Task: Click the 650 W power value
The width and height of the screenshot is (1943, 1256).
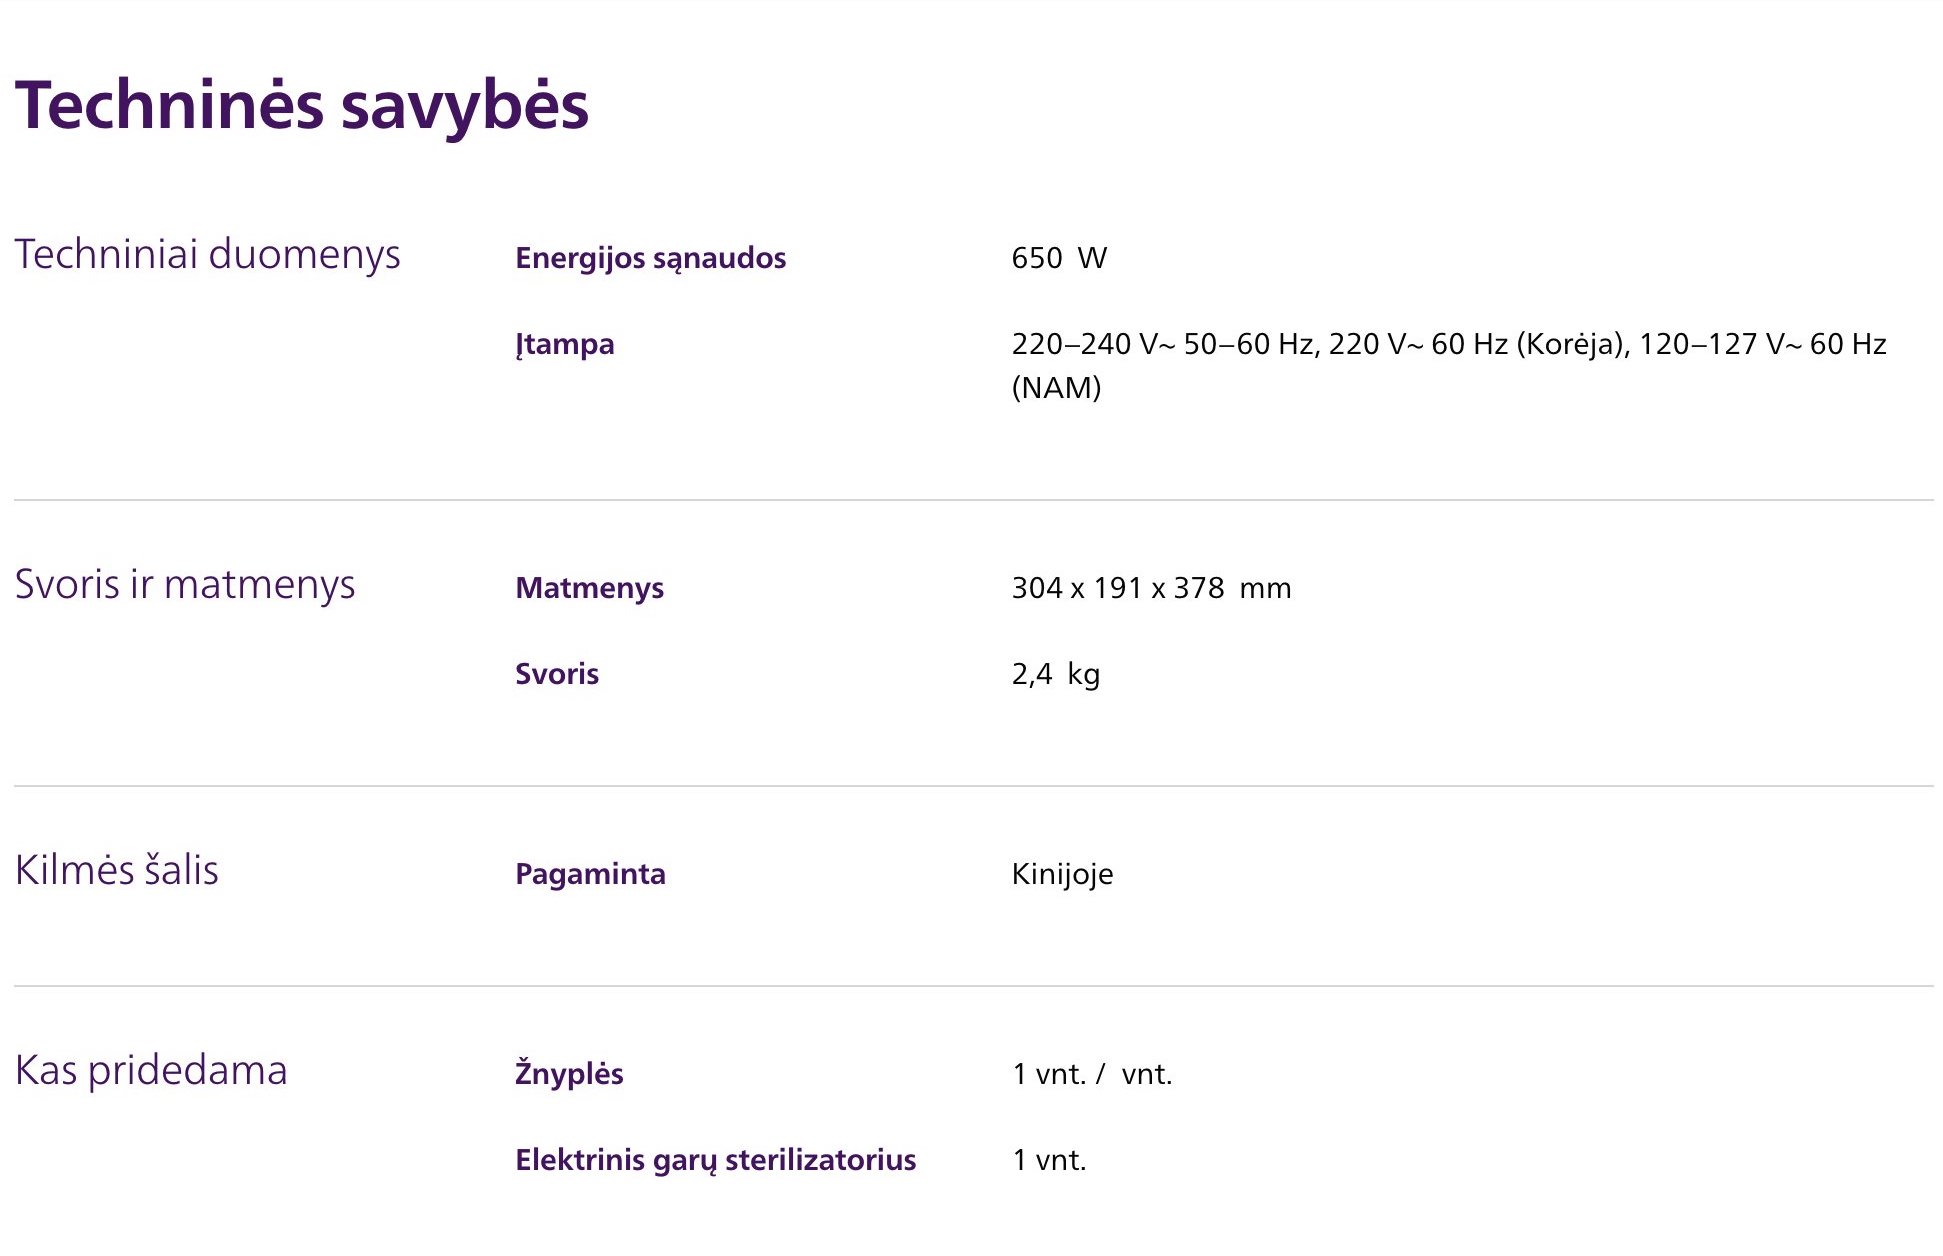Action: tap(1058, 258)
